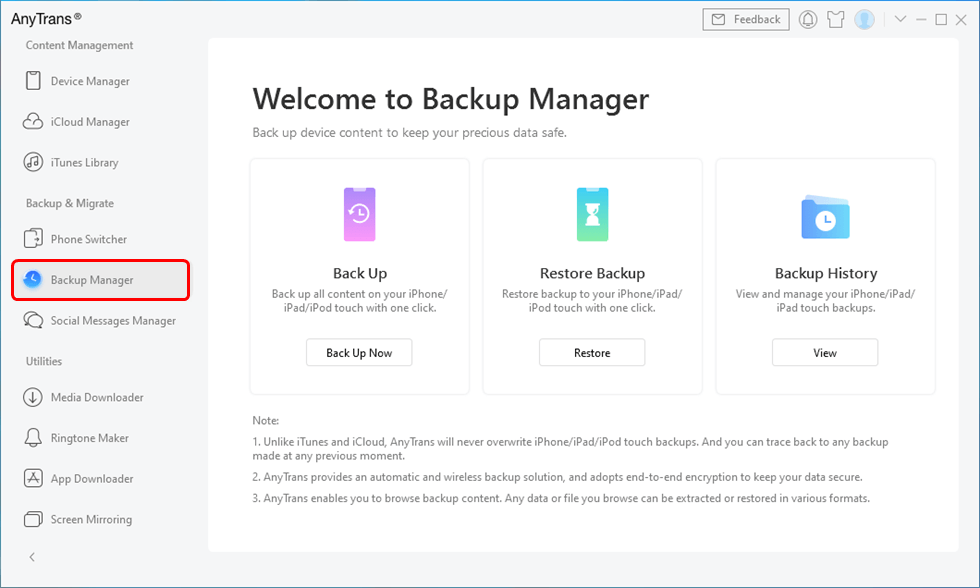Click the purple Back Up phone illustration
This screenshot has width=980, height=588.
[x=359, y=214]
